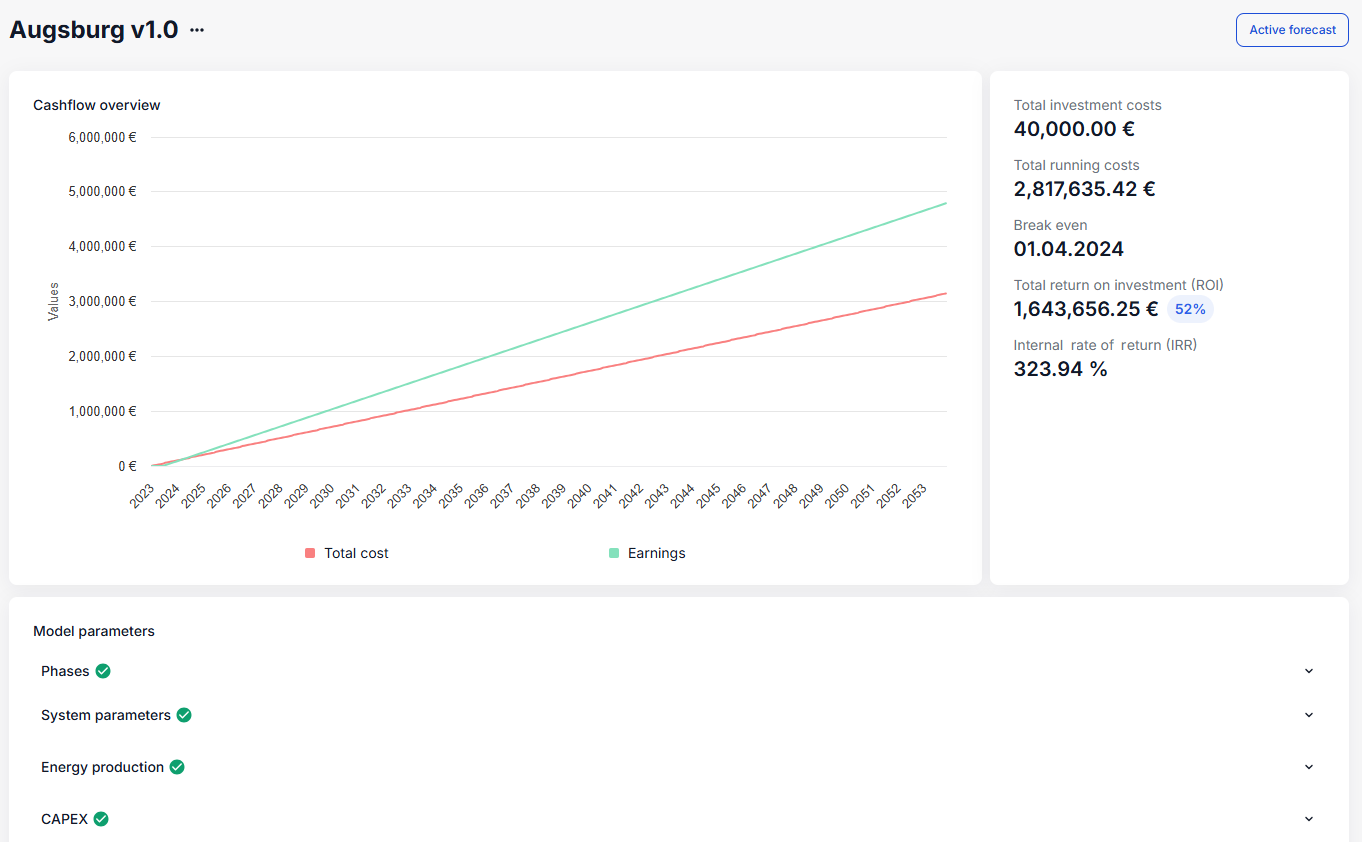Click the green checkmark next to Phases
1362x842 pixels.
click(103, 671)
